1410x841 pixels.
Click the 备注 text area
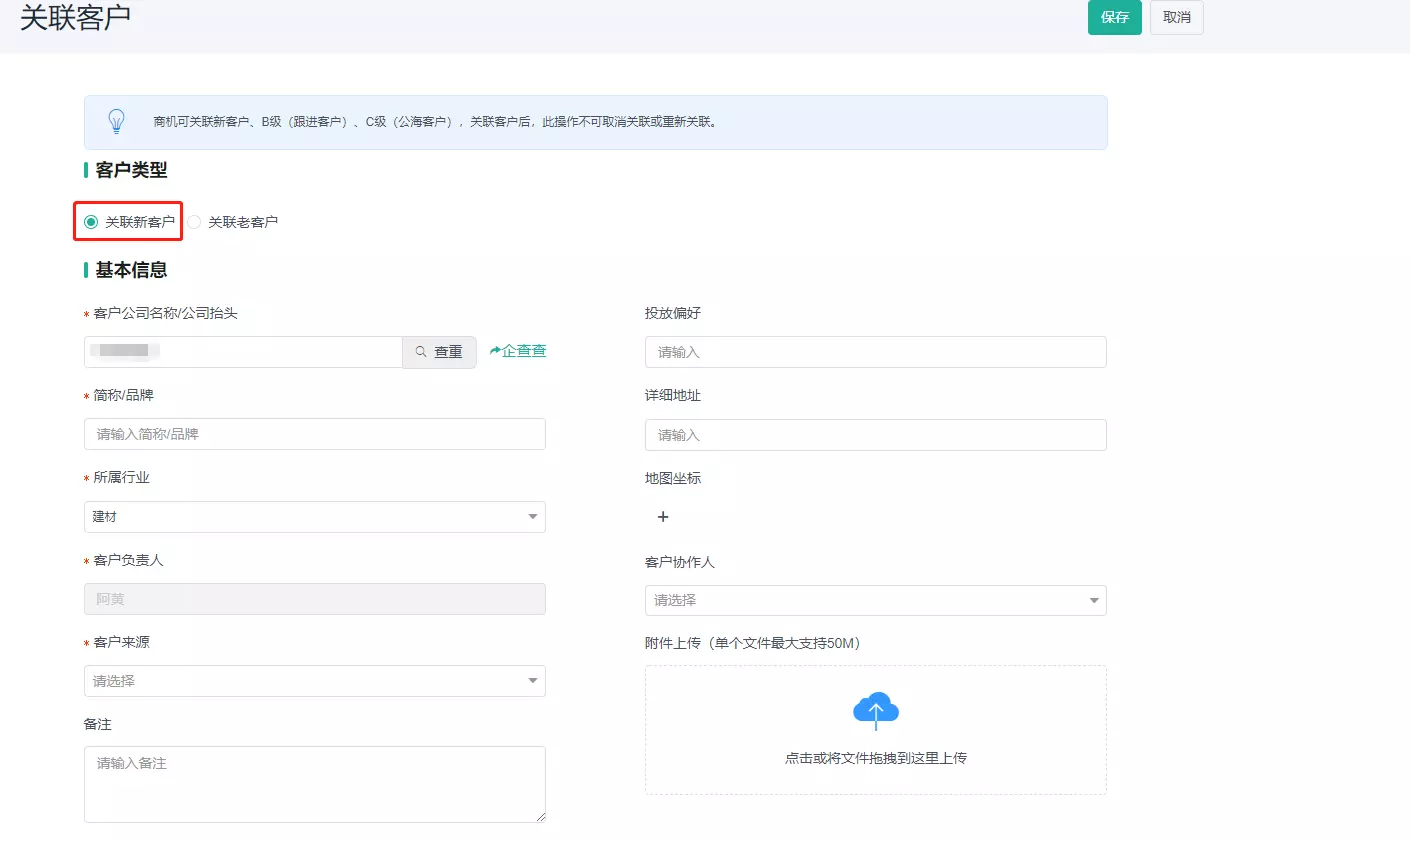pos(315,784)
